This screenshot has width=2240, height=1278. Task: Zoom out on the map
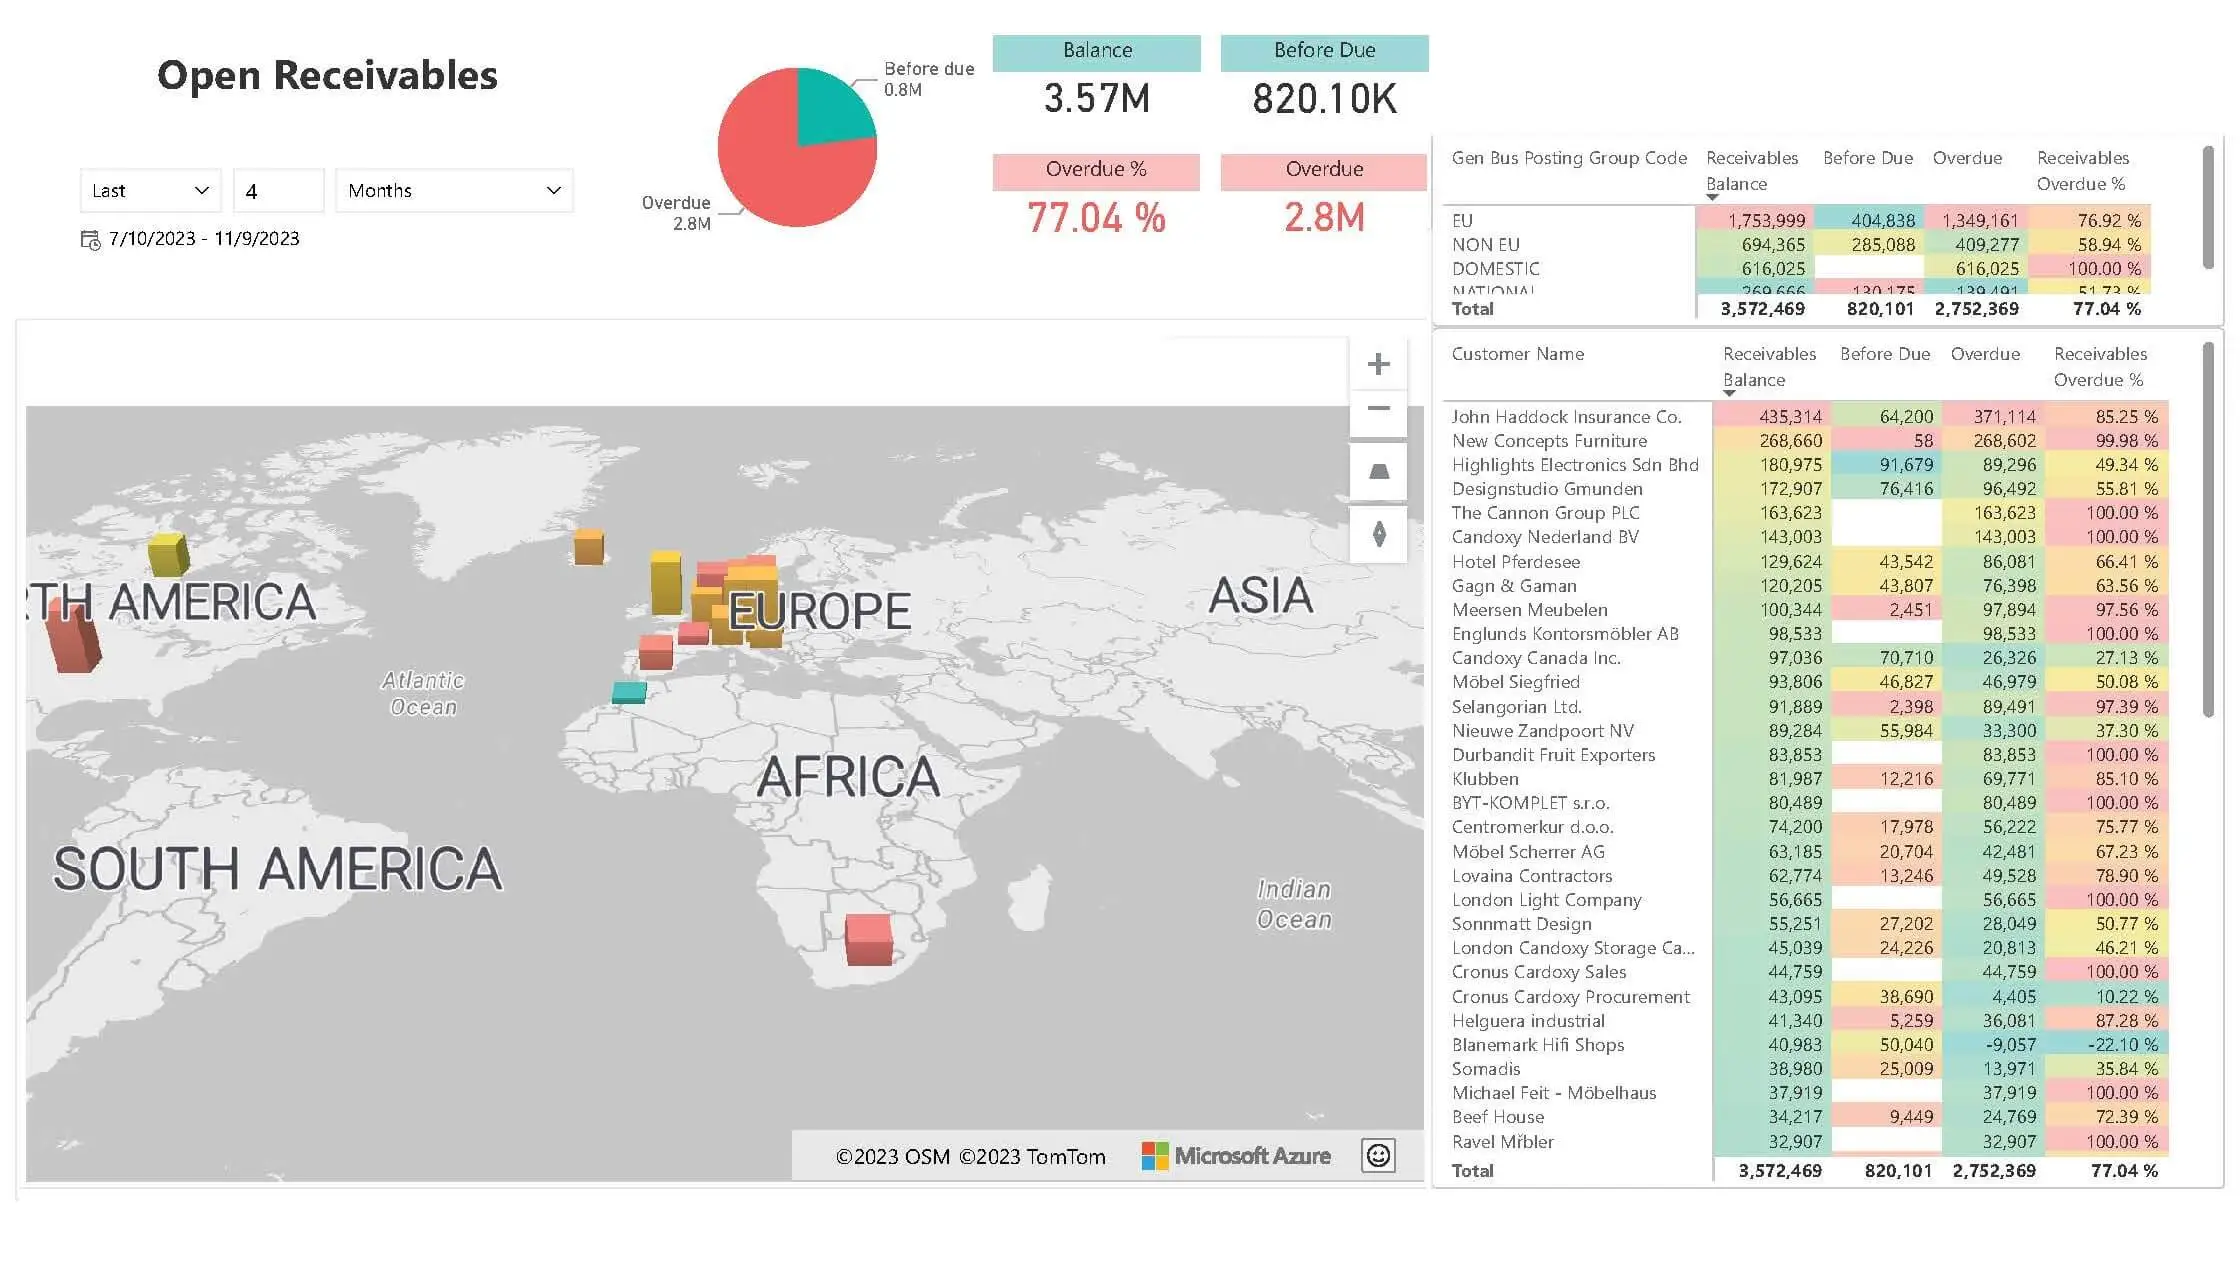1378,409
